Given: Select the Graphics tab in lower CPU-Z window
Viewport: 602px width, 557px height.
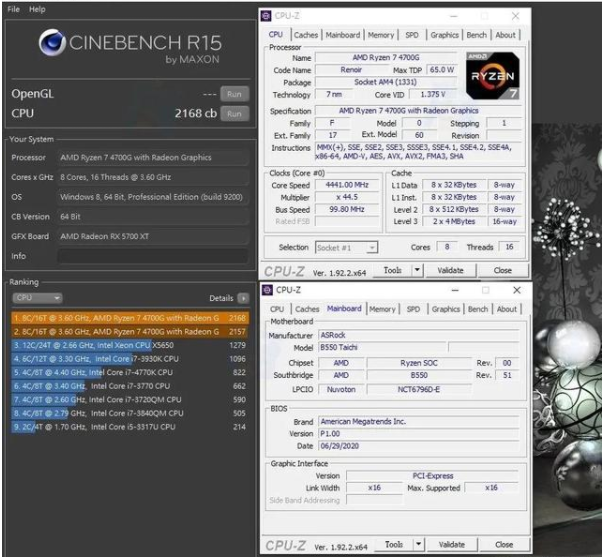Looking at the screenshot, I should point(445,309).
